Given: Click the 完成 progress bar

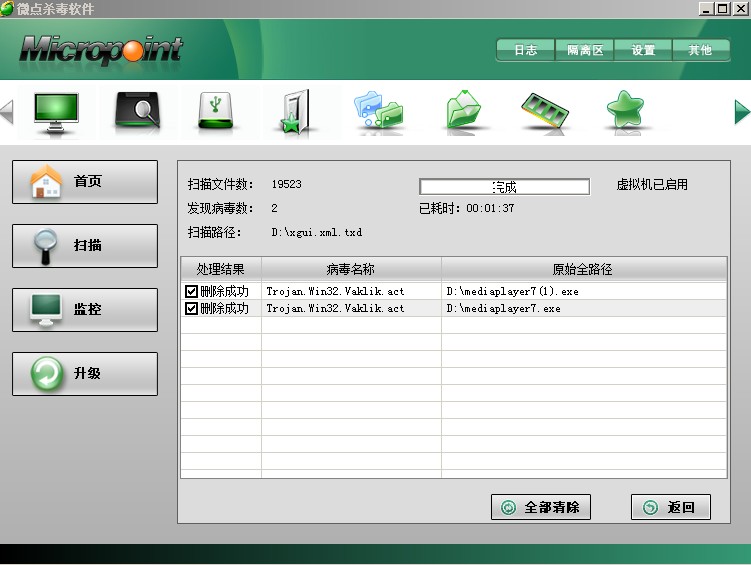Looking at the screenshot, I should [x=504, y=187].
